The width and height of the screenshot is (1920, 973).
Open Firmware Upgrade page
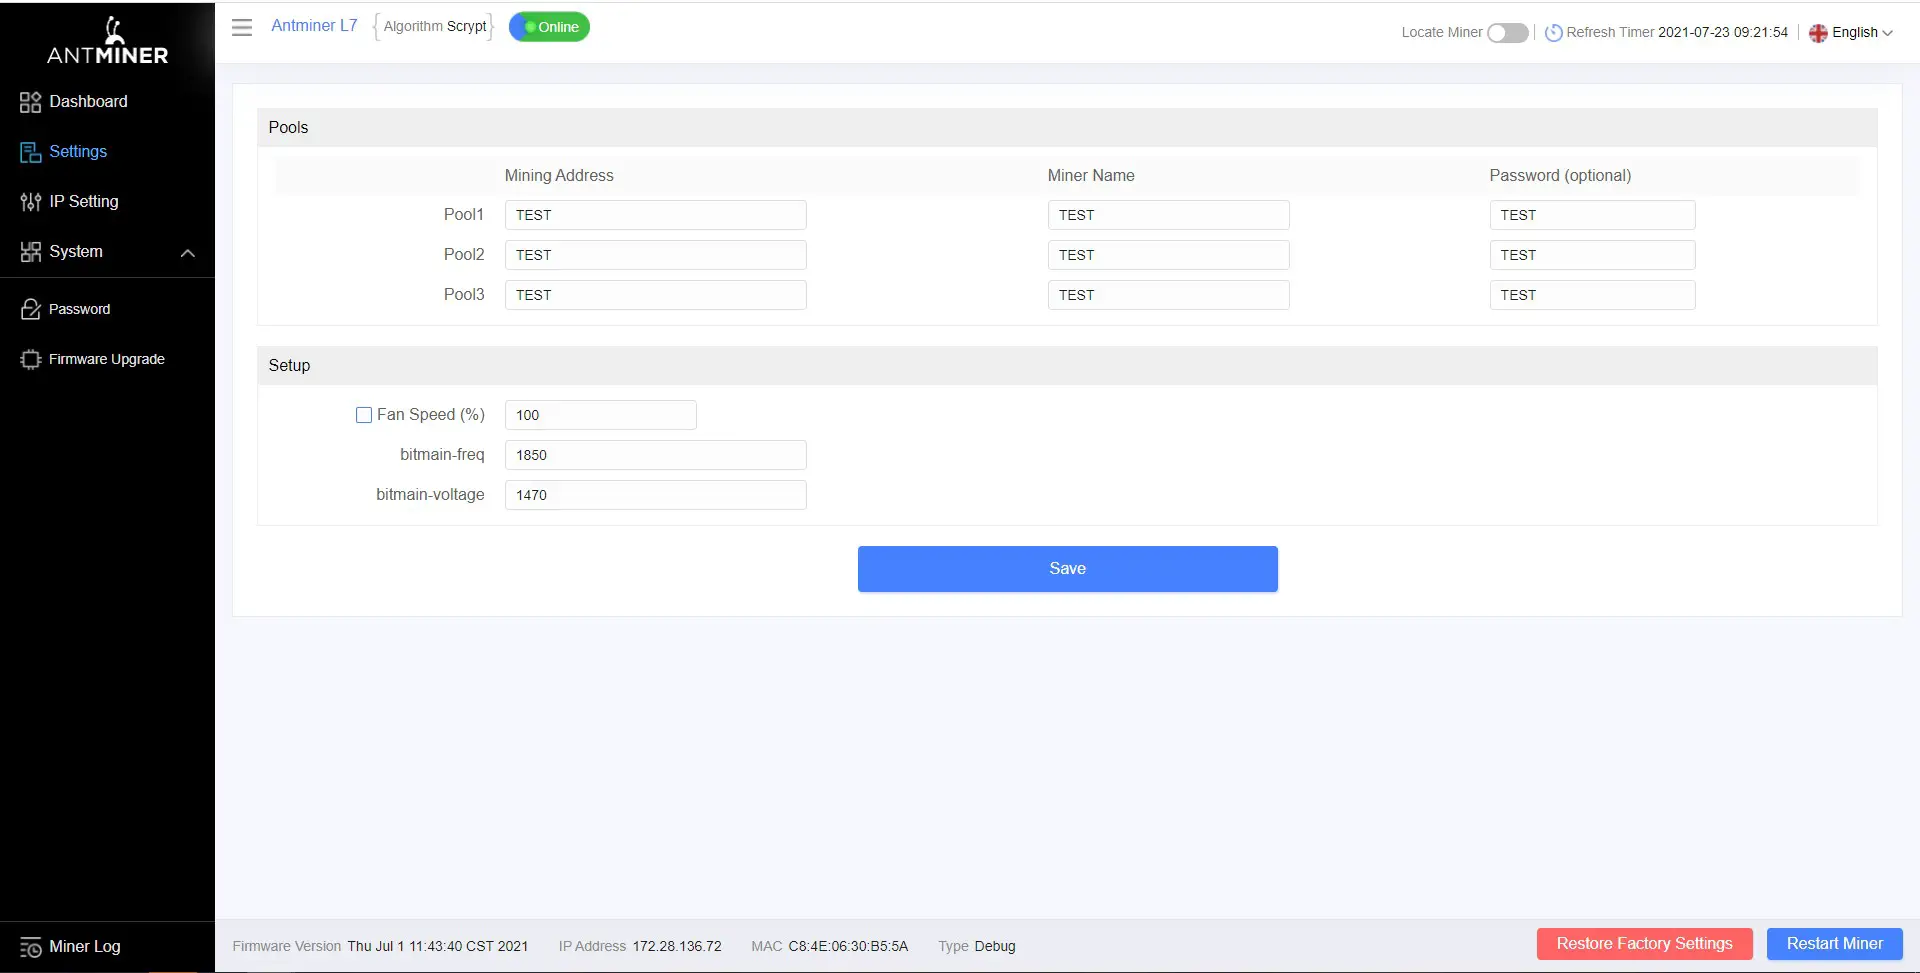107,359
